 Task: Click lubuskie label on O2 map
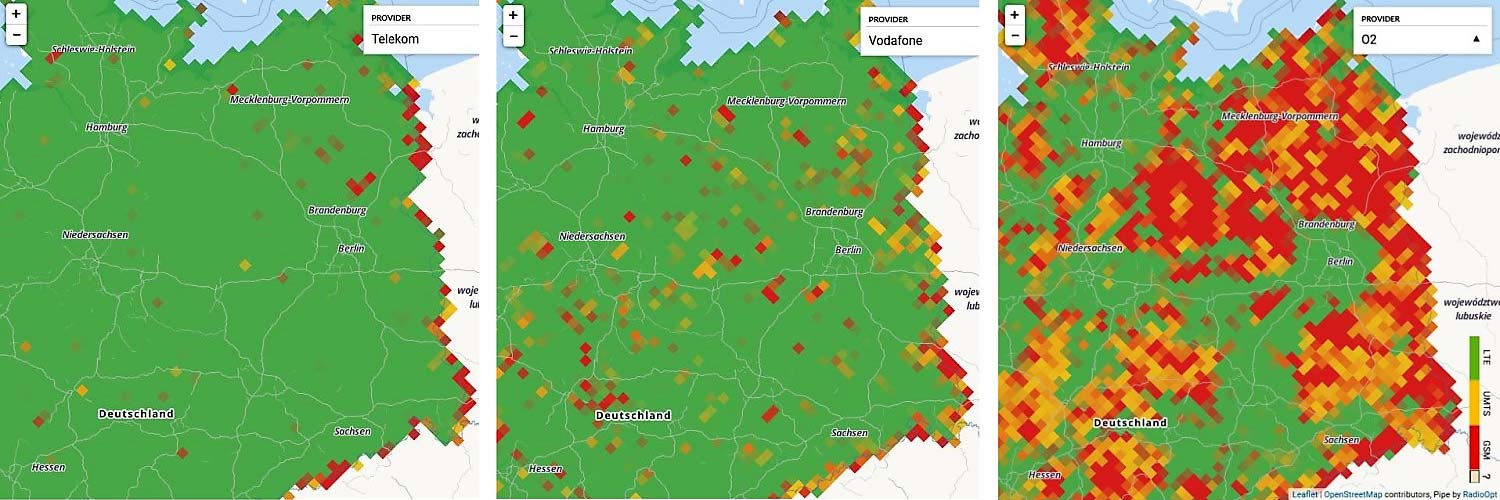click(1472, 315)
